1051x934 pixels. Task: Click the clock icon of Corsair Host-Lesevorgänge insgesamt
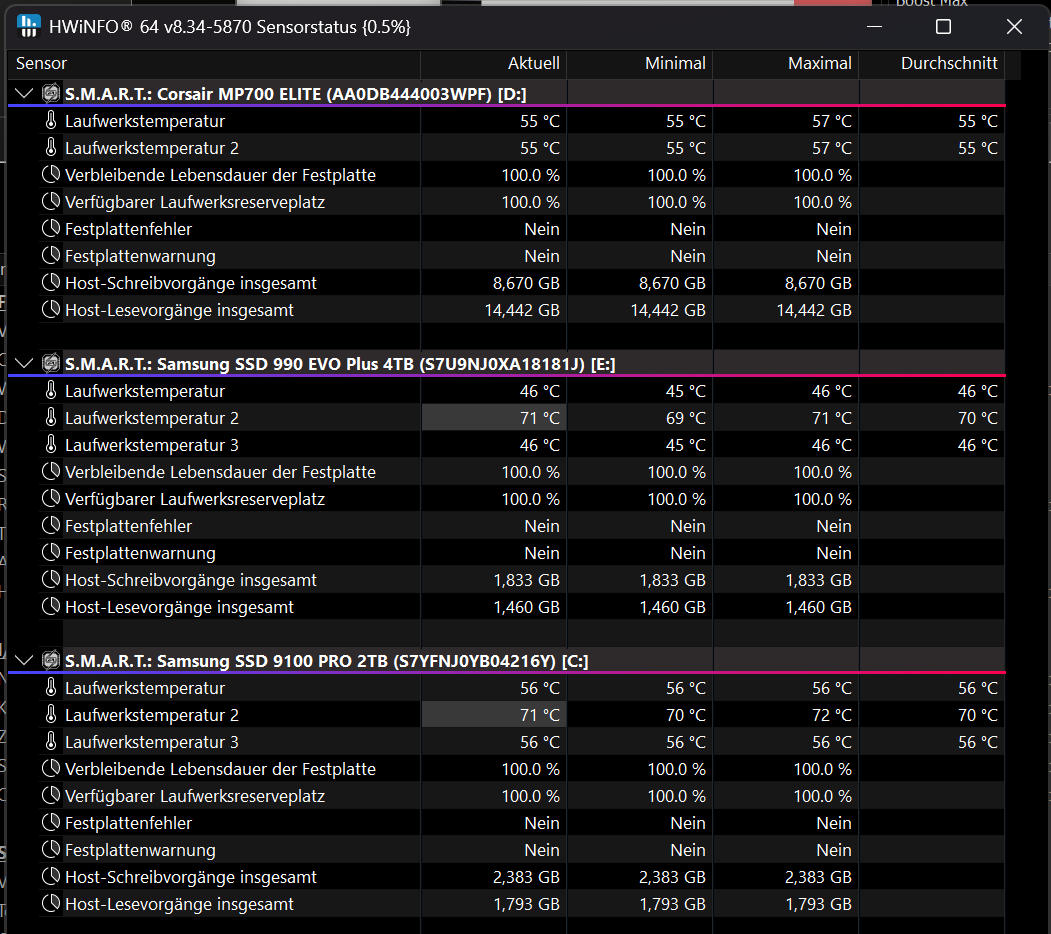click(51, 310)
